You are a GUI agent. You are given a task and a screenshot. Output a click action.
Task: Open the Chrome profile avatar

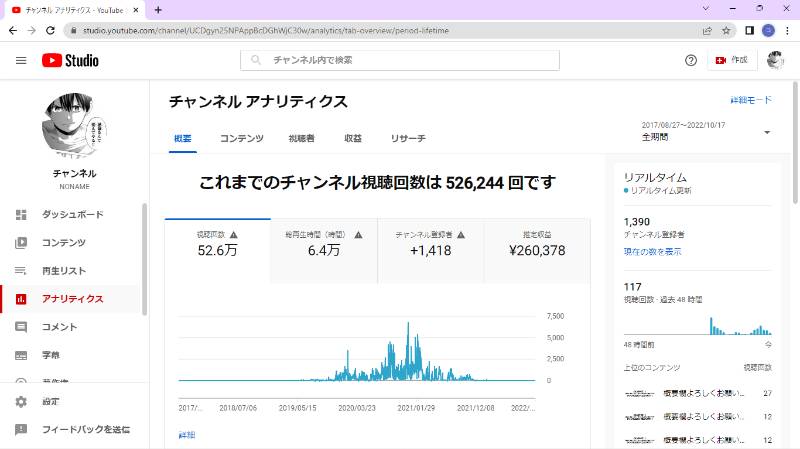[x=768, y=31]
